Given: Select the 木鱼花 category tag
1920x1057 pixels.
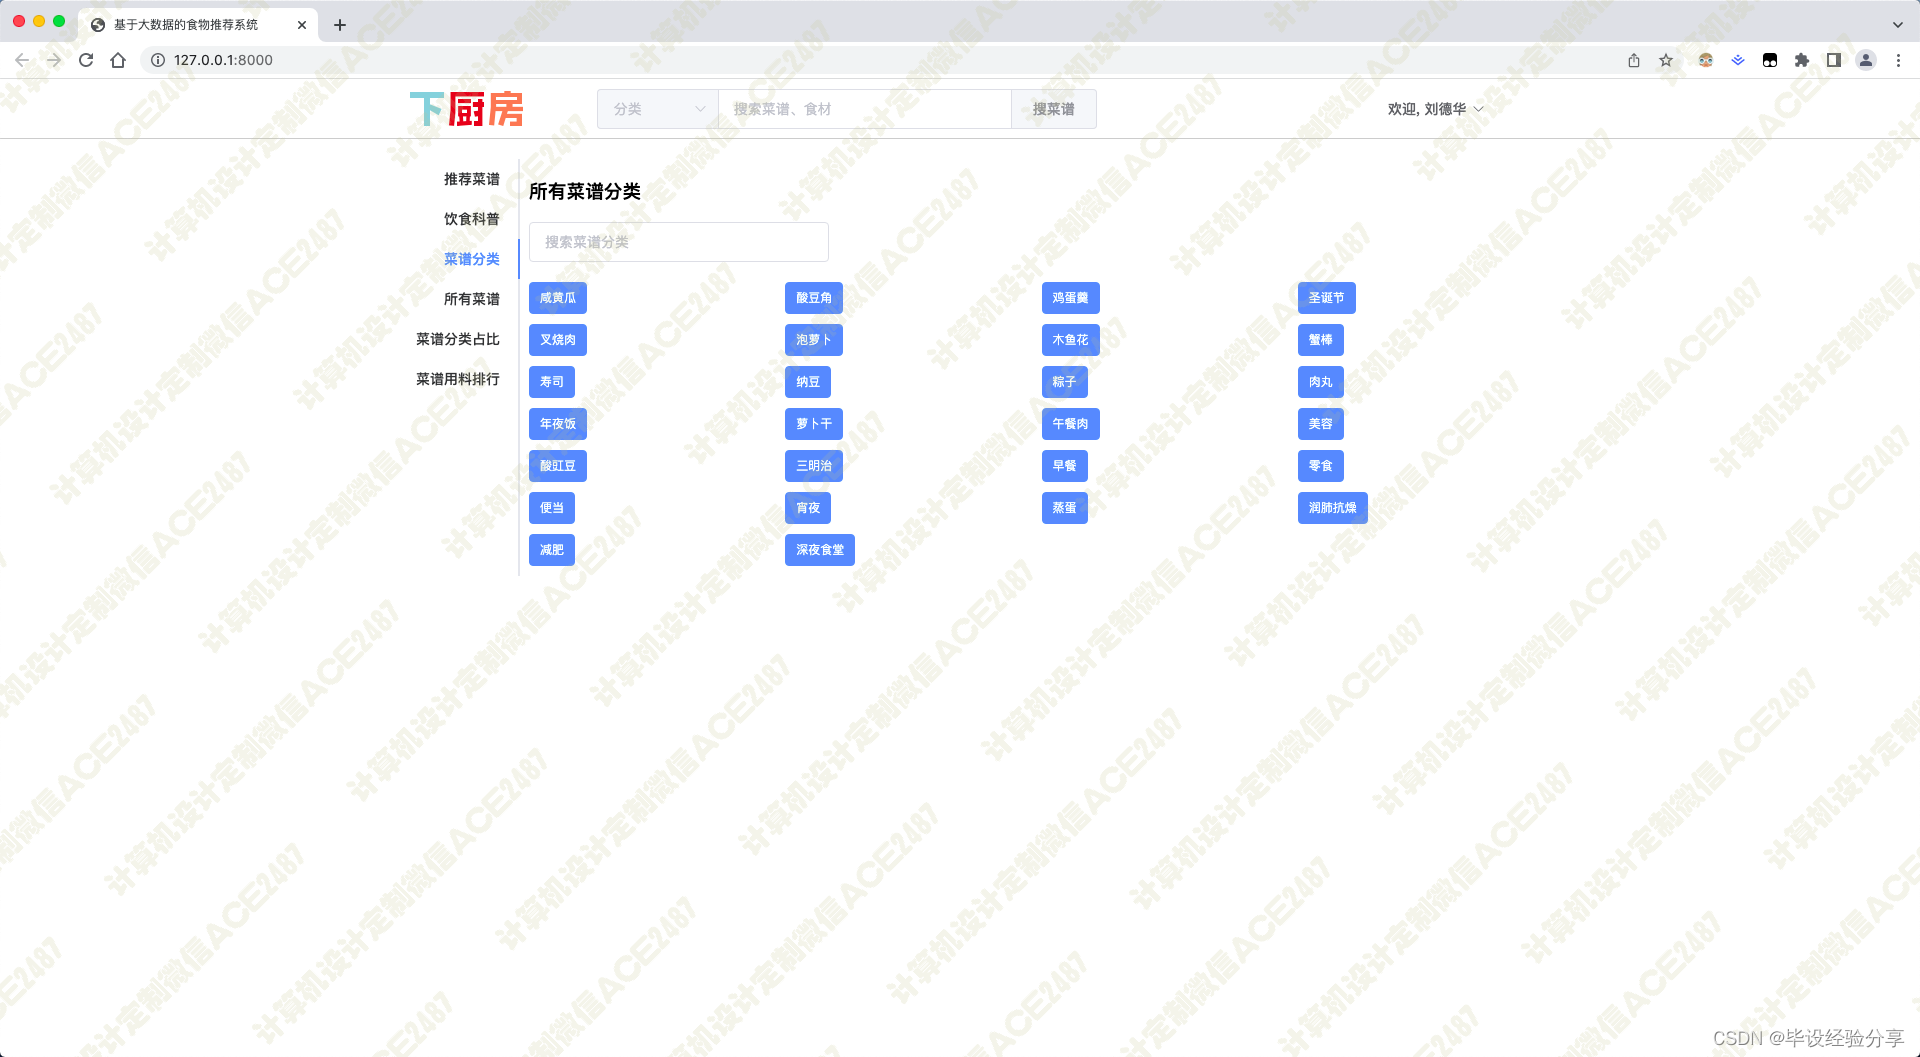Looking at the screenshot, I should [x=1071, y=340].
